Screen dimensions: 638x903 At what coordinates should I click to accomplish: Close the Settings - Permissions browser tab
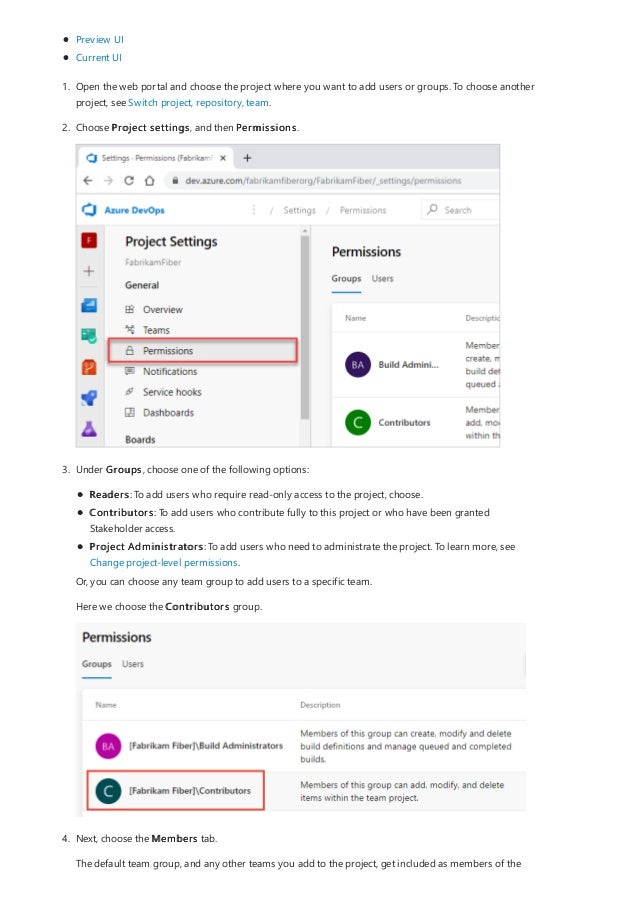(x=223, y=158)
